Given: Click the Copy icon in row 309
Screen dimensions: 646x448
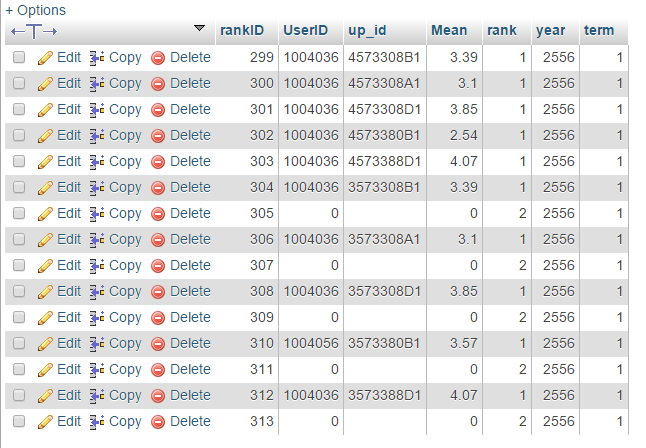Looking at the screenshot, I should pos(97,318).
